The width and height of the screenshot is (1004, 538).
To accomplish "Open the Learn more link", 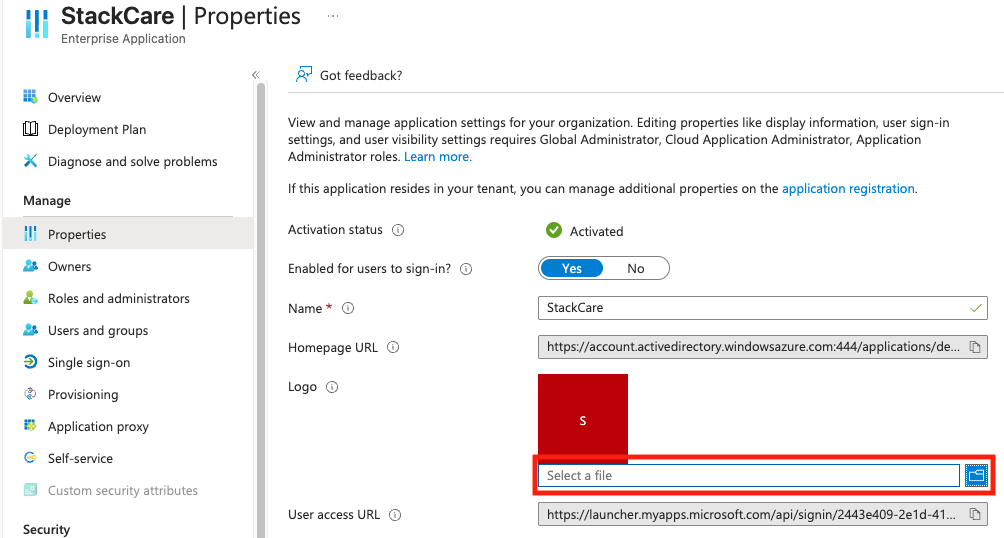I will pyautogui.click(x=437, y=157).
